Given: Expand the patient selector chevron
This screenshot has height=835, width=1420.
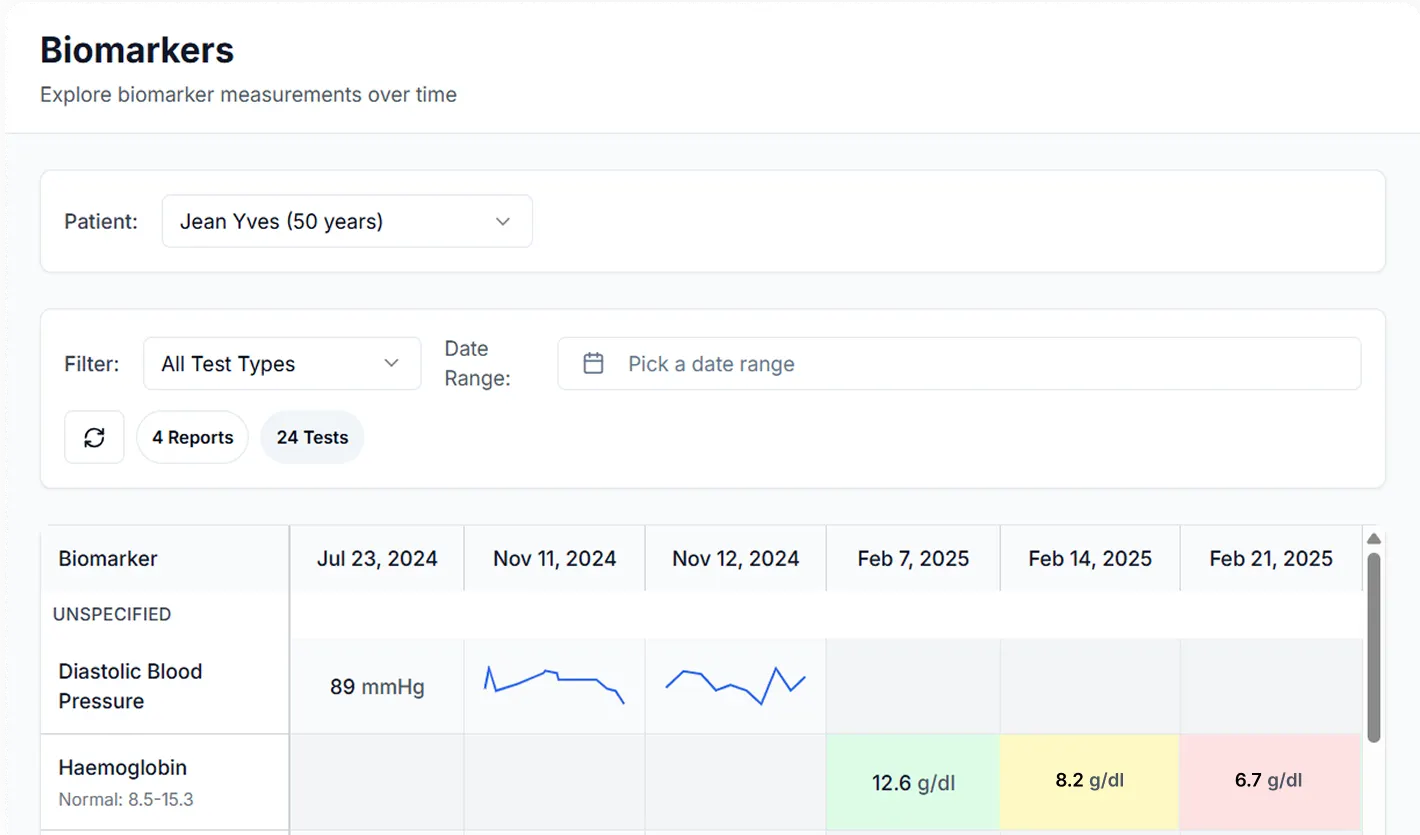Looking at the screenshot, I should pyautogui.click(x=502, y=221).
